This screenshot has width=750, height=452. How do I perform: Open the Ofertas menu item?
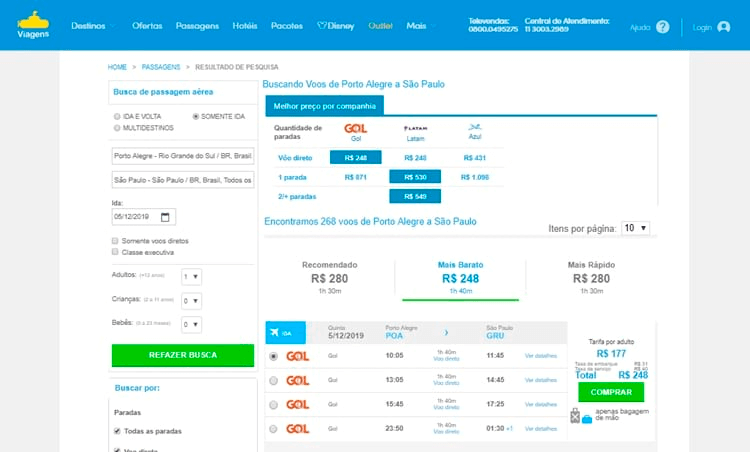click(147, 26)
